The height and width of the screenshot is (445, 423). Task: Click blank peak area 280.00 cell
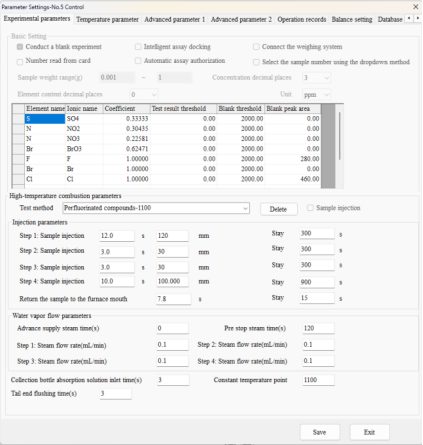[293, 159]
